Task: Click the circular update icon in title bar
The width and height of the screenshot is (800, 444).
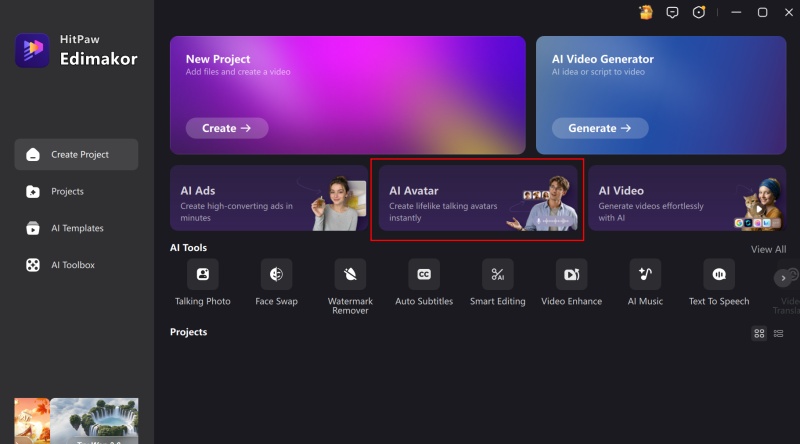Action: (698, 12)
